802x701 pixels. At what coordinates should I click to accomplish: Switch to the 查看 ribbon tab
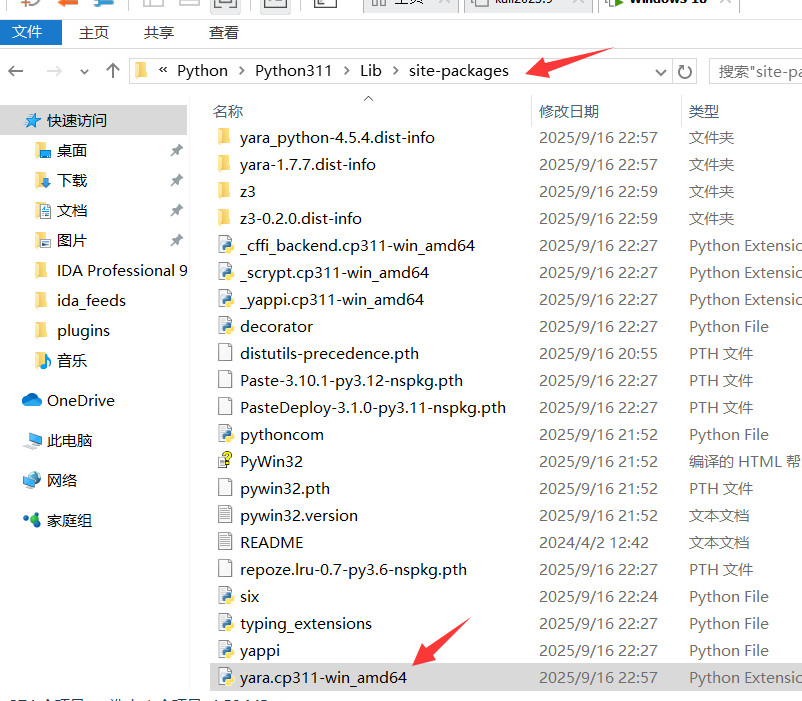[x=224, y=32]
